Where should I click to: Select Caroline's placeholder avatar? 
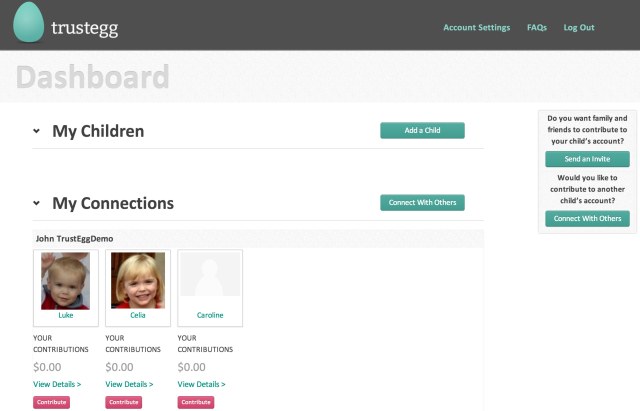(210, 280)
